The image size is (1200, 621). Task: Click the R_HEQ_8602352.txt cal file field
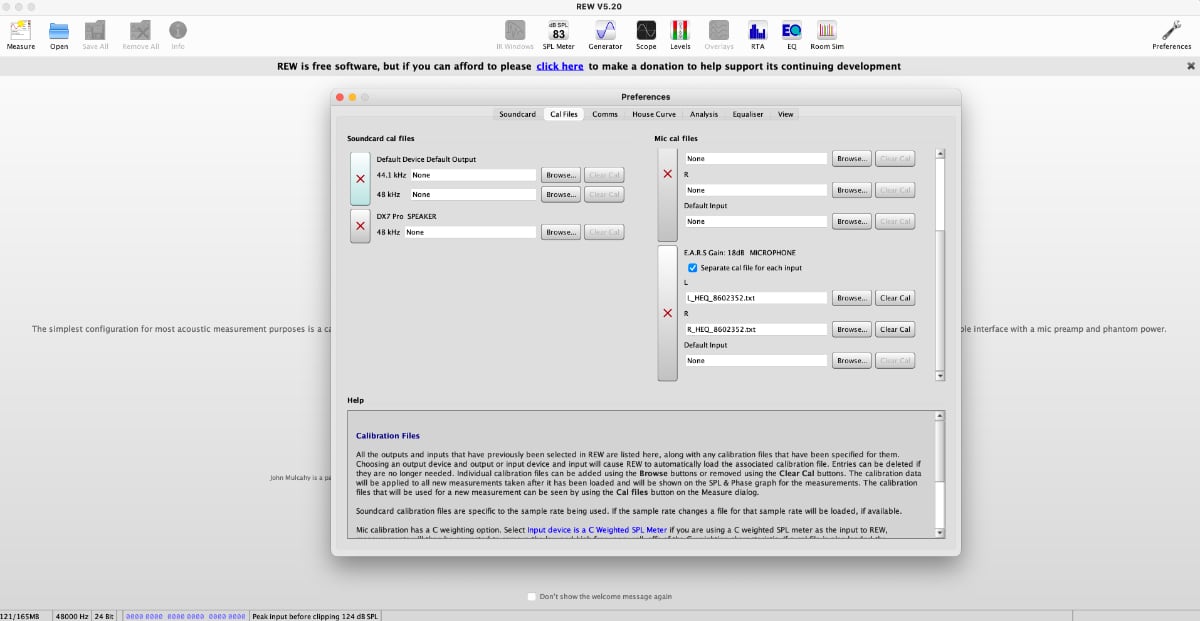(x=756, y=329)
